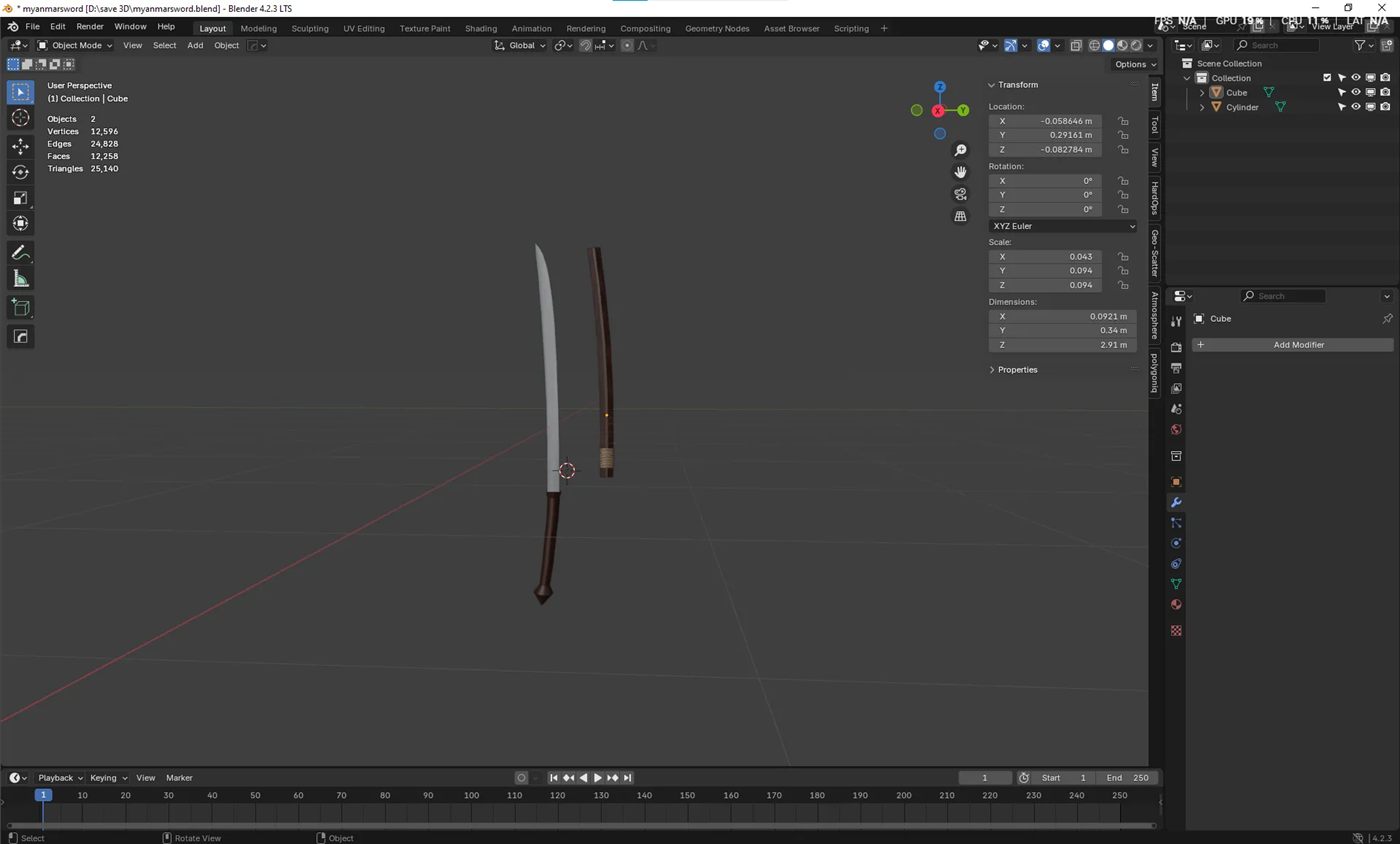Select the Annotate tool

tap(20, 253)
